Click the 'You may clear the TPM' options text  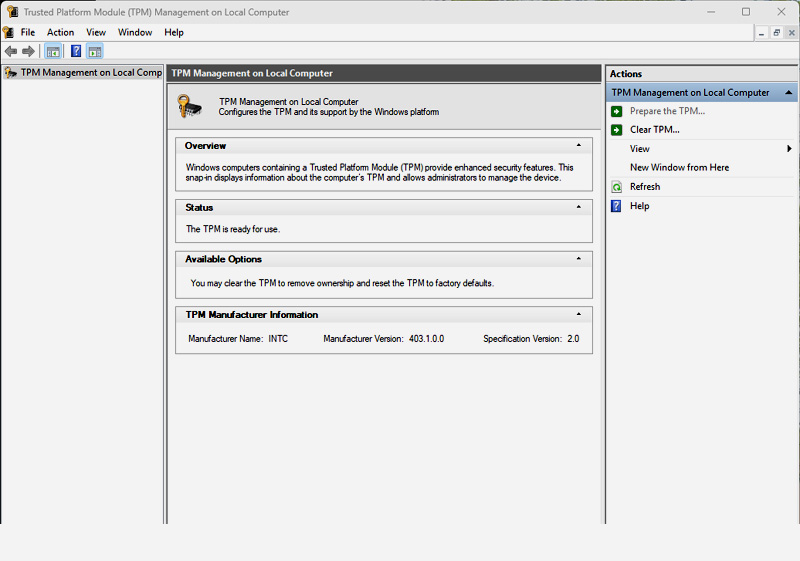tap(342, 283)
